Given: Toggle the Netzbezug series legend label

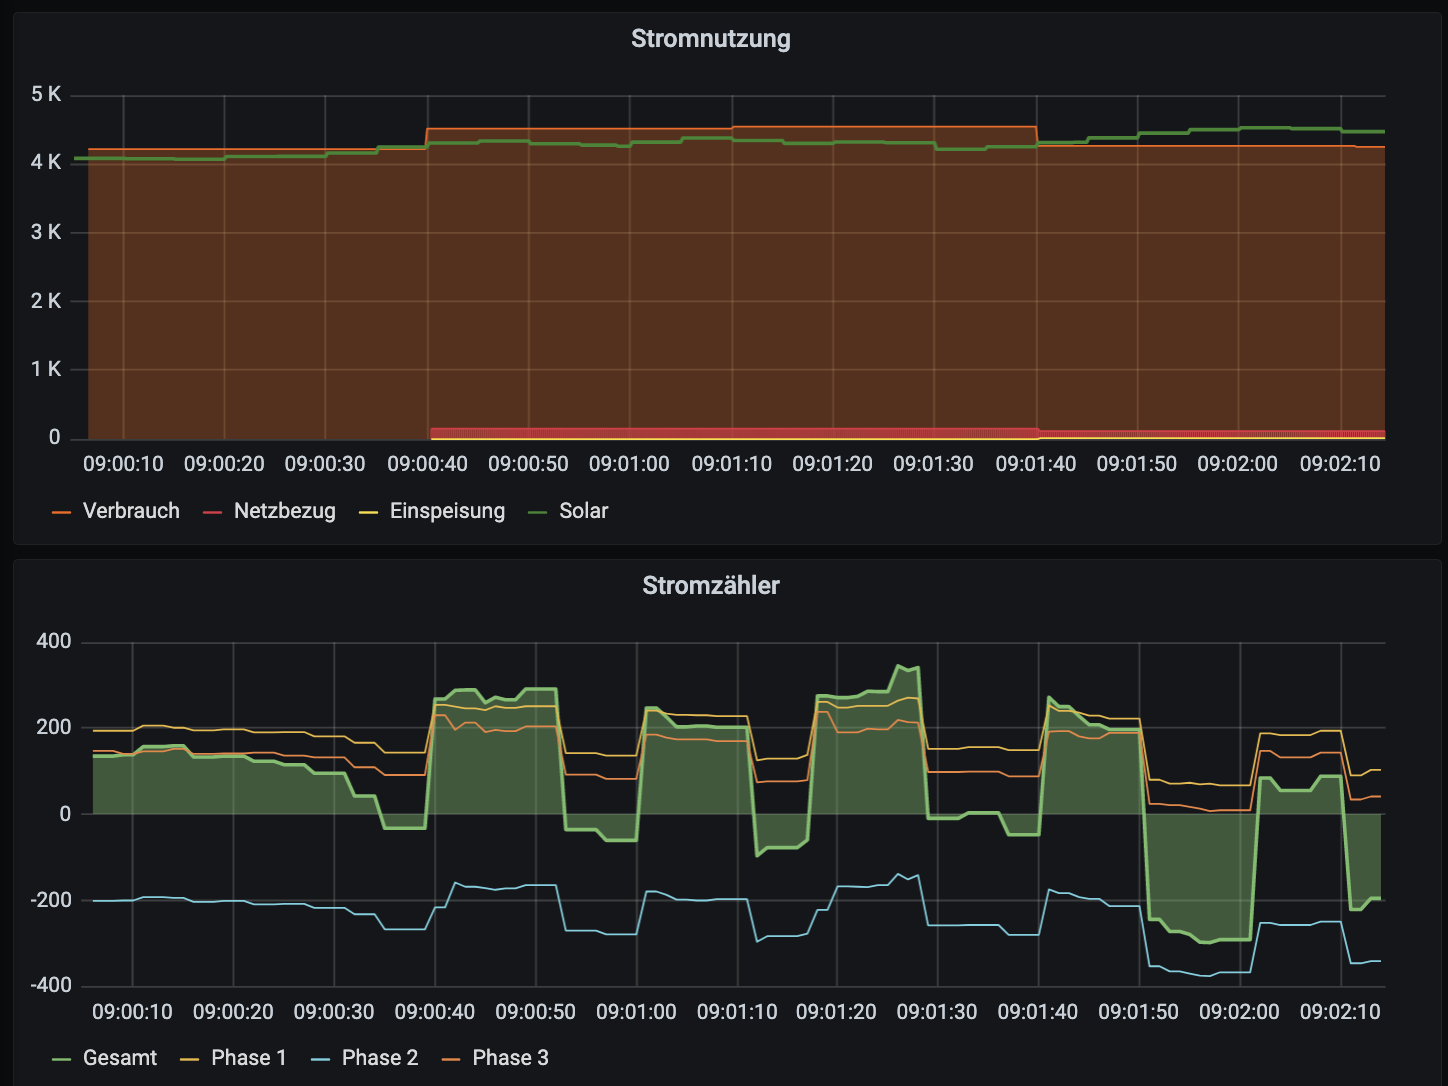Looking at the screenshot, I should tap(284, 511).
